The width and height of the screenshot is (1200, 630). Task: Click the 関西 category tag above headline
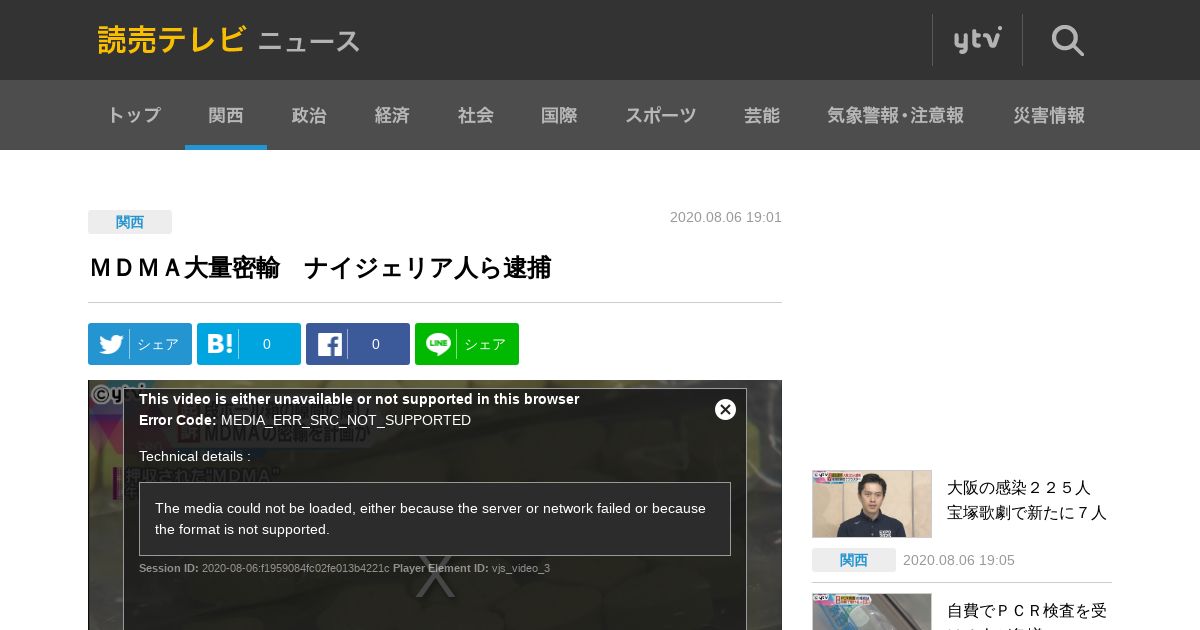pyautogui.click(x=130, y=222)
